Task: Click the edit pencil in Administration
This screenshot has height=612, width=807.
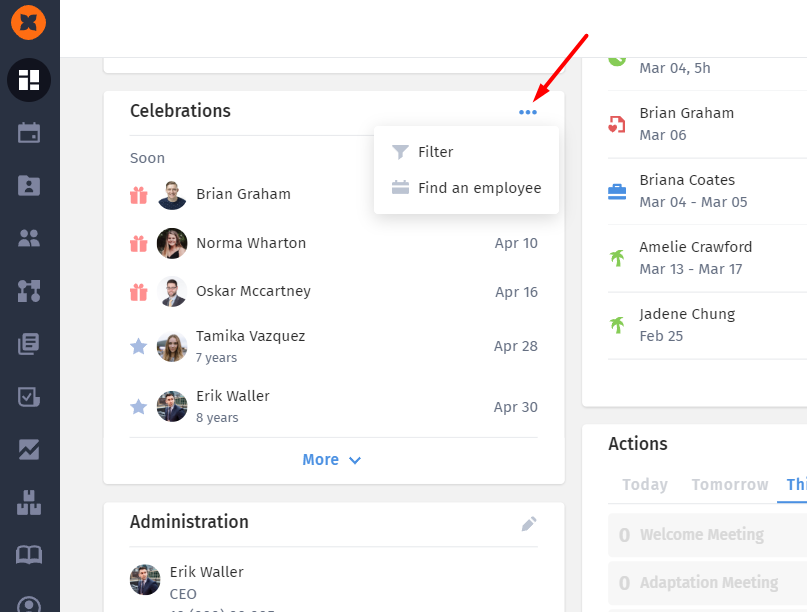Action: 529,523
